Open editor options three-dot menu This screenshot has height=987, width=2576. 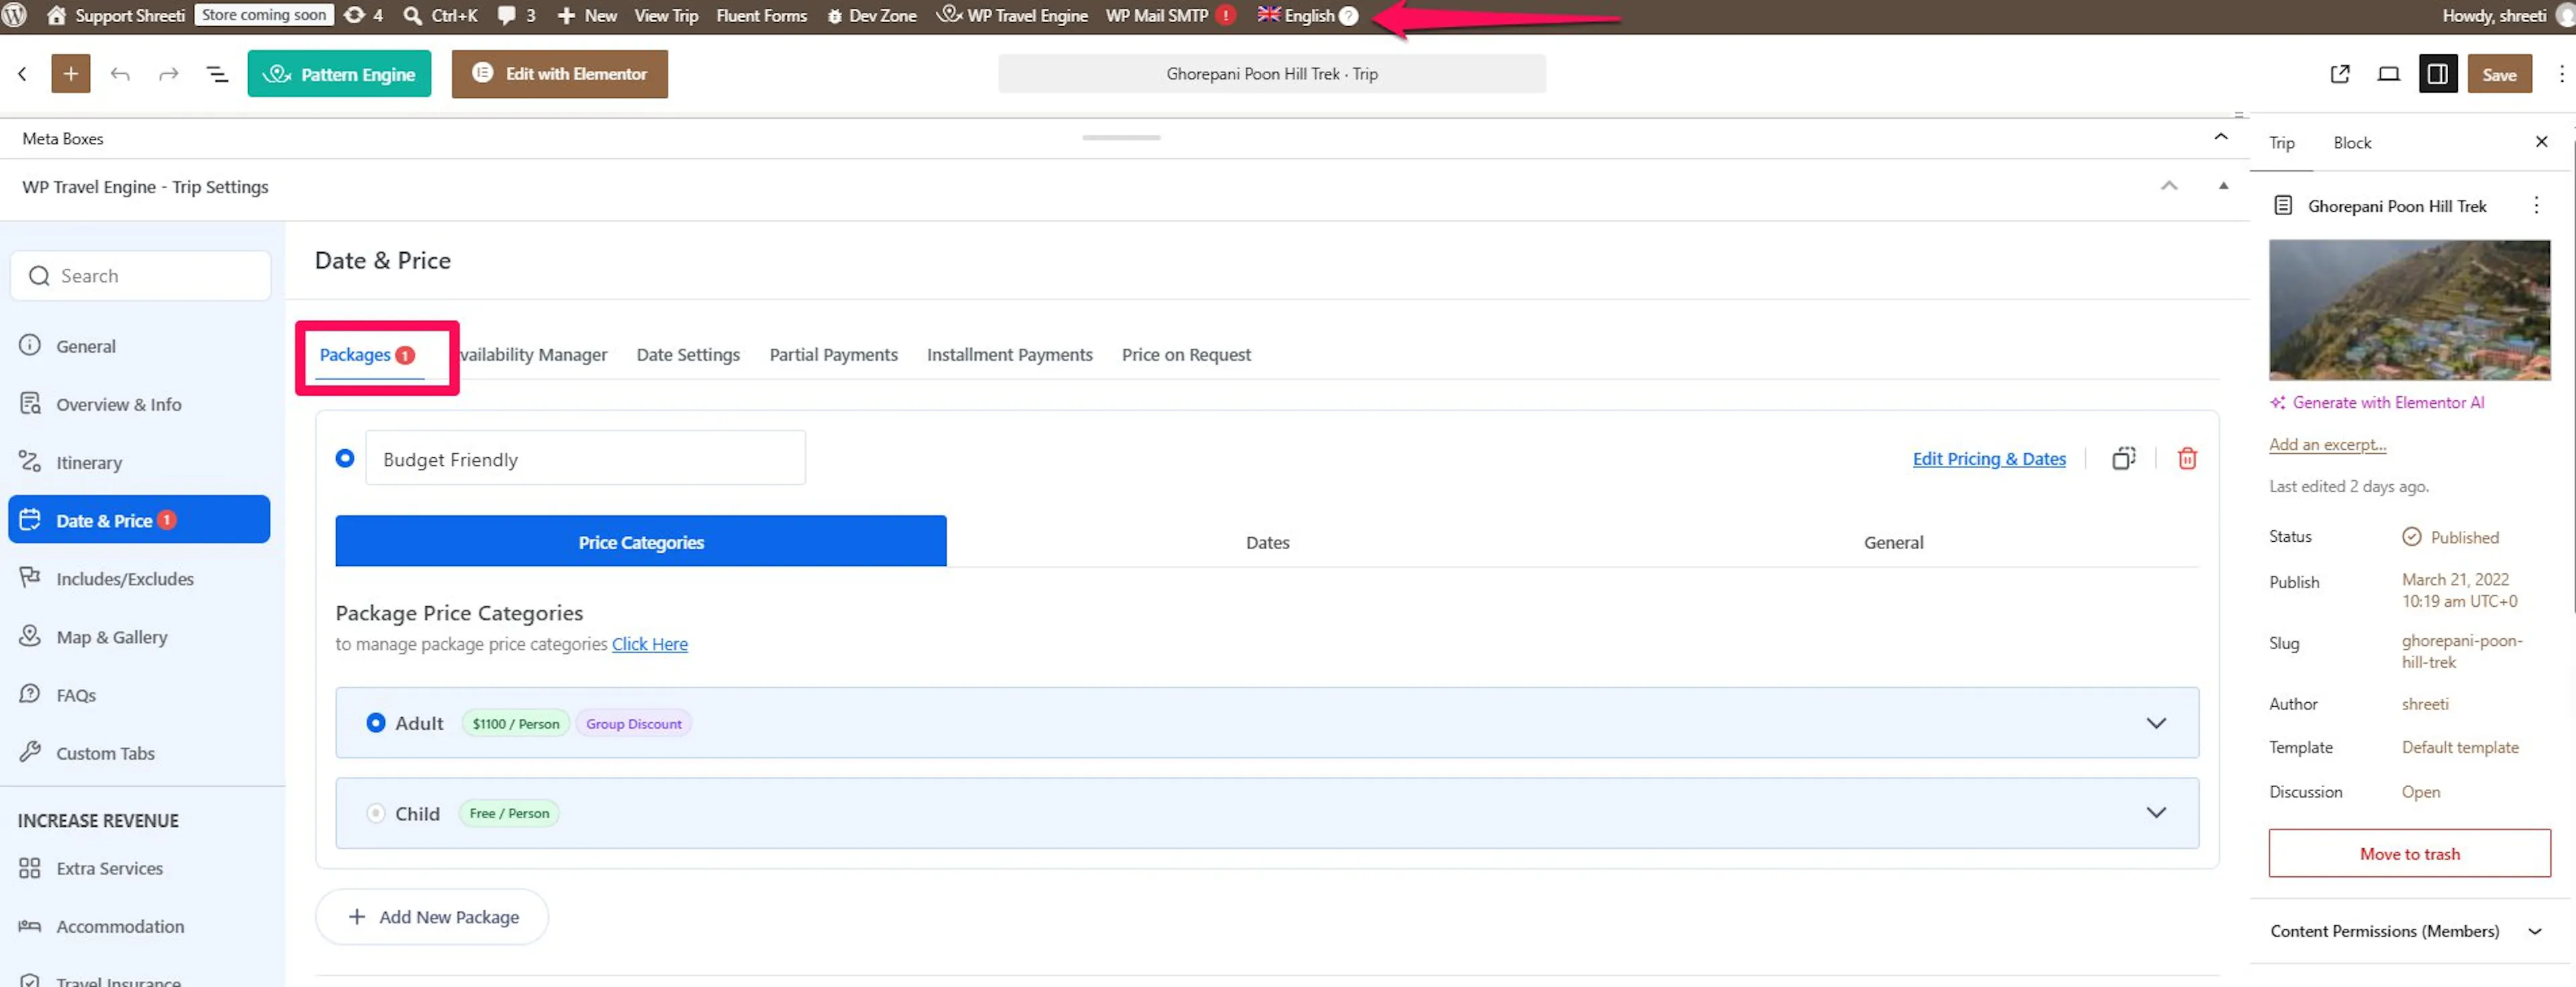pyautogui.click(x=2561, y=74)
